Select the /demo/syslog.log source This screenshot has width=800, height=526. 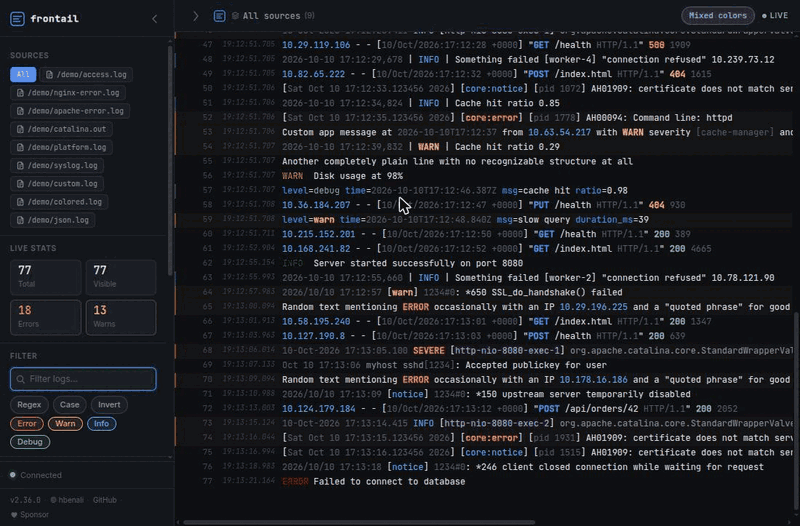57,166
